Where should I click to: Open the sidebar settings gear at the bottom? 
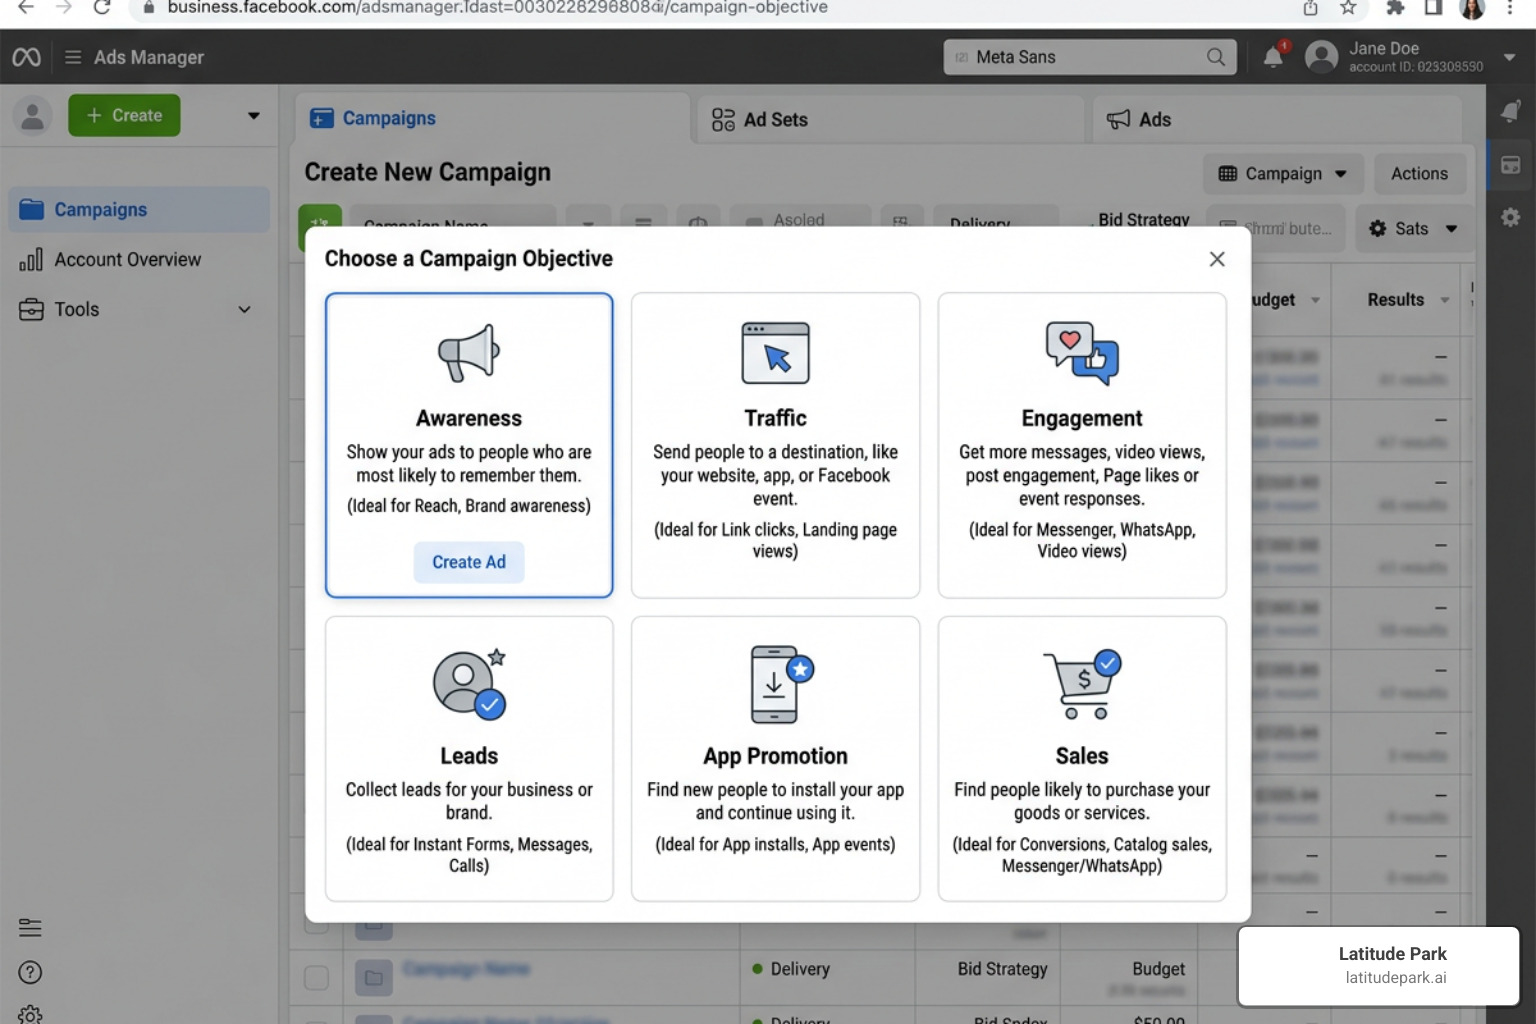pos(30,1014)
